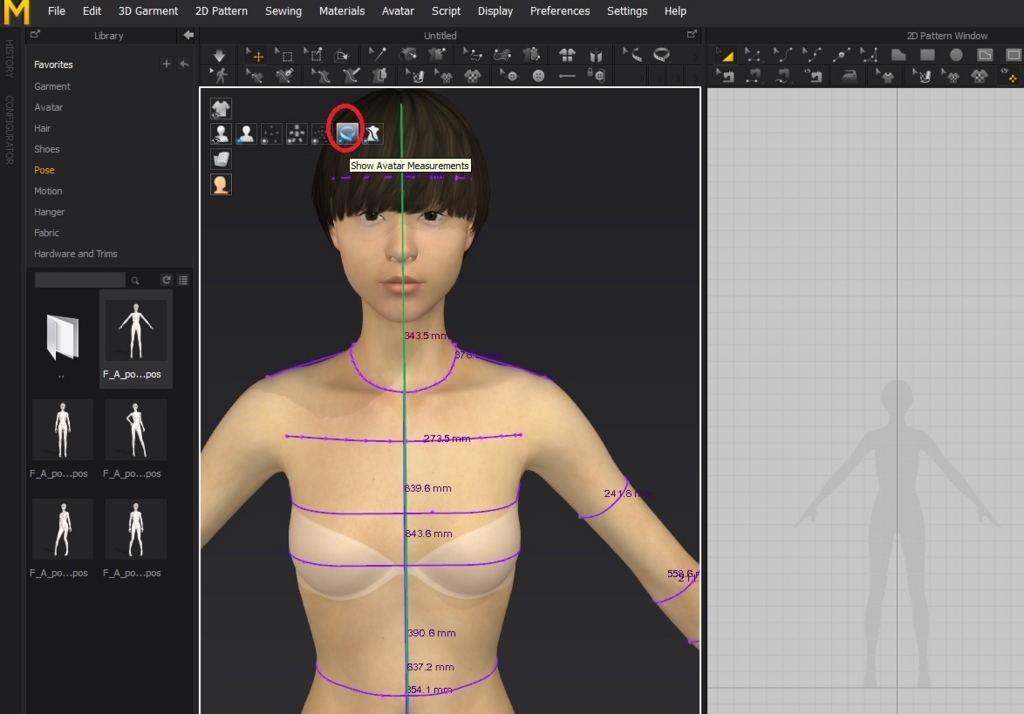Select the Ellipse pattern tool
The height and width of the screenshot is (714, 1024).
[x=956, y=56]
